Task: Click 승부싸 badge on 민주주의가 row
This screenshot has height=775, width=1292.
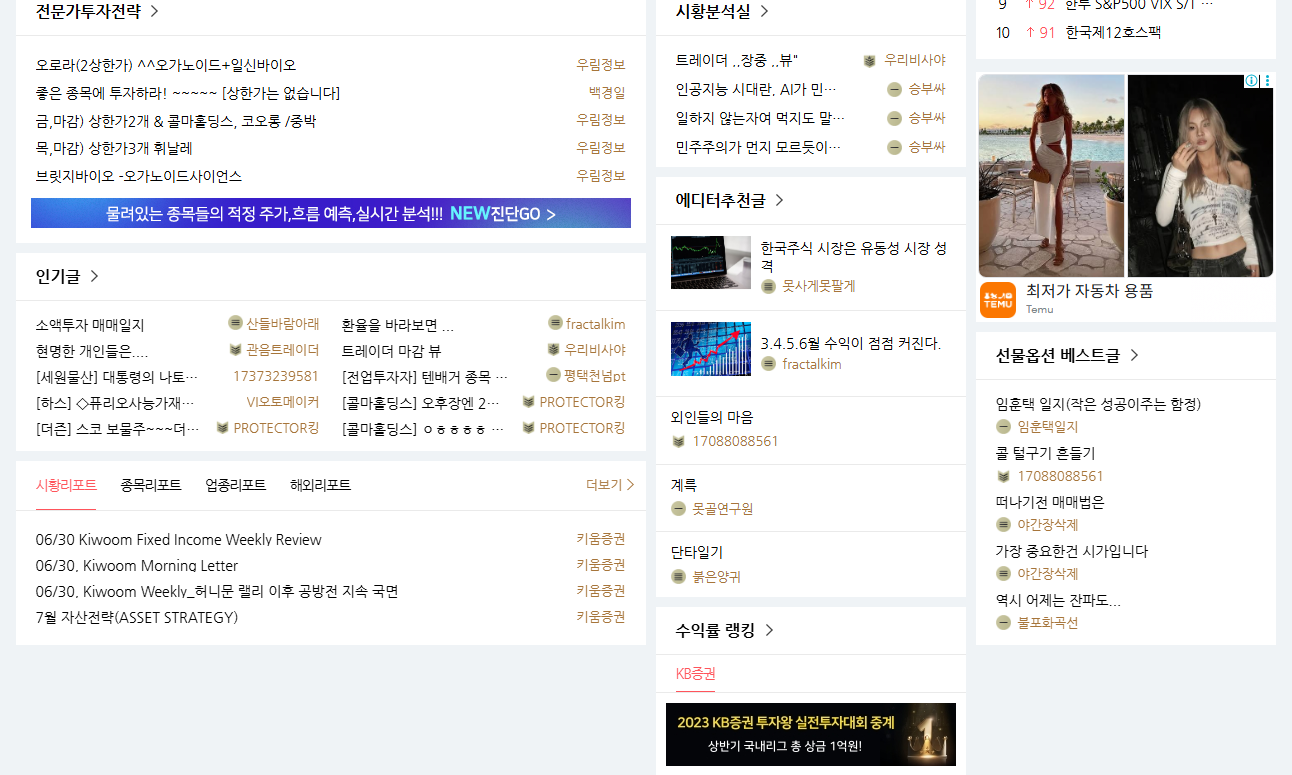Action: 895,147
